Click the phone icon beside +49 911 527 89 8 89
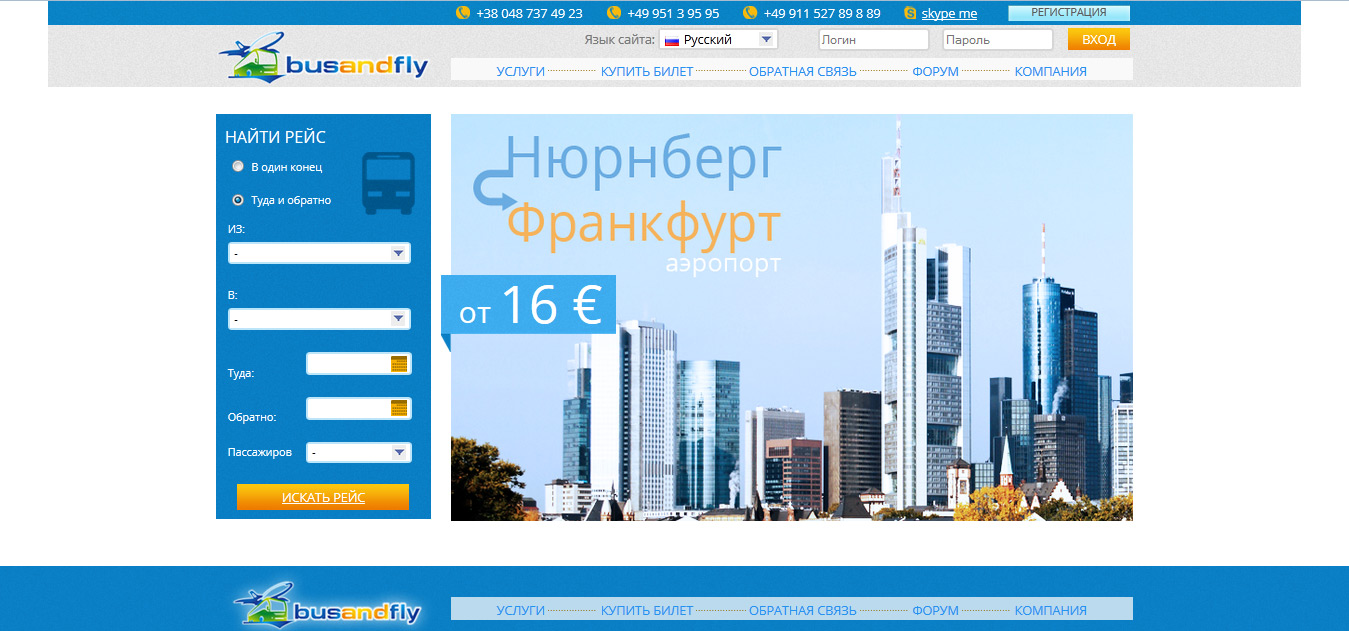The width and height of the screenshot is (1349, 631). tap(750, 13)
